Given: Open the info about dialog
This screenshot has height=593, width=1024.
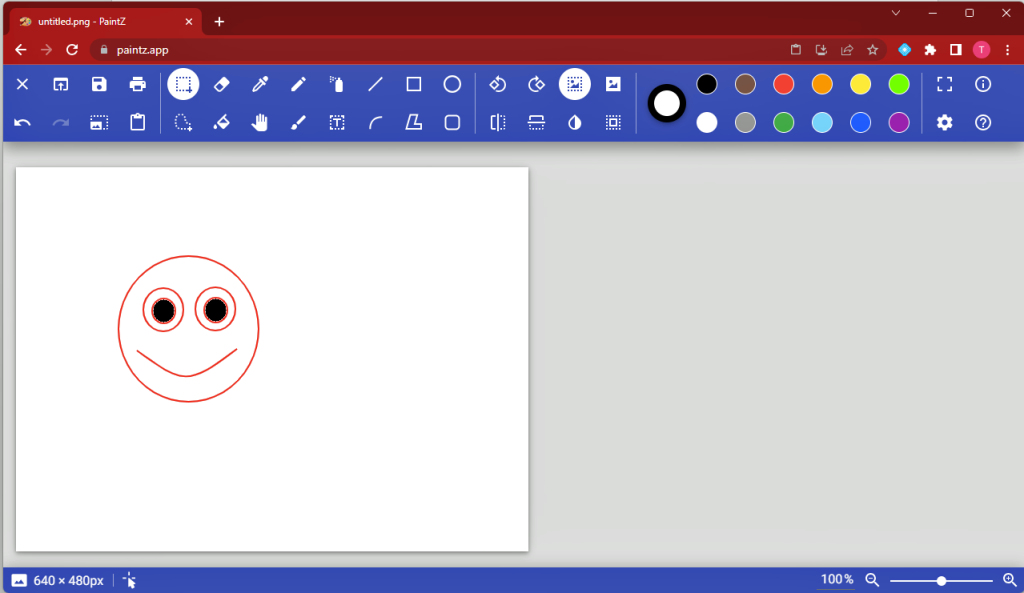Looking at the screenshot, I should pyautogui.click(x=983, y=84).
